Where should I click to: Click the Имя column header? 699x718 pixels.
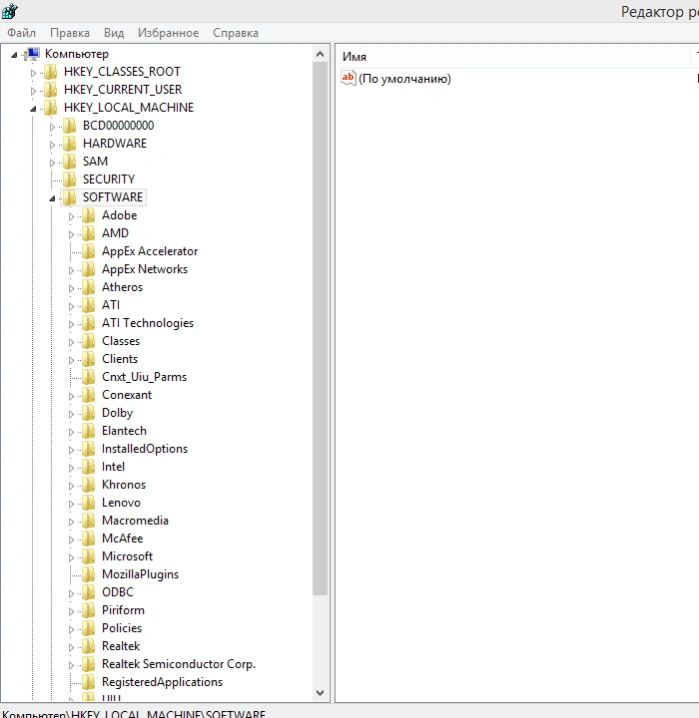[515, 56]
